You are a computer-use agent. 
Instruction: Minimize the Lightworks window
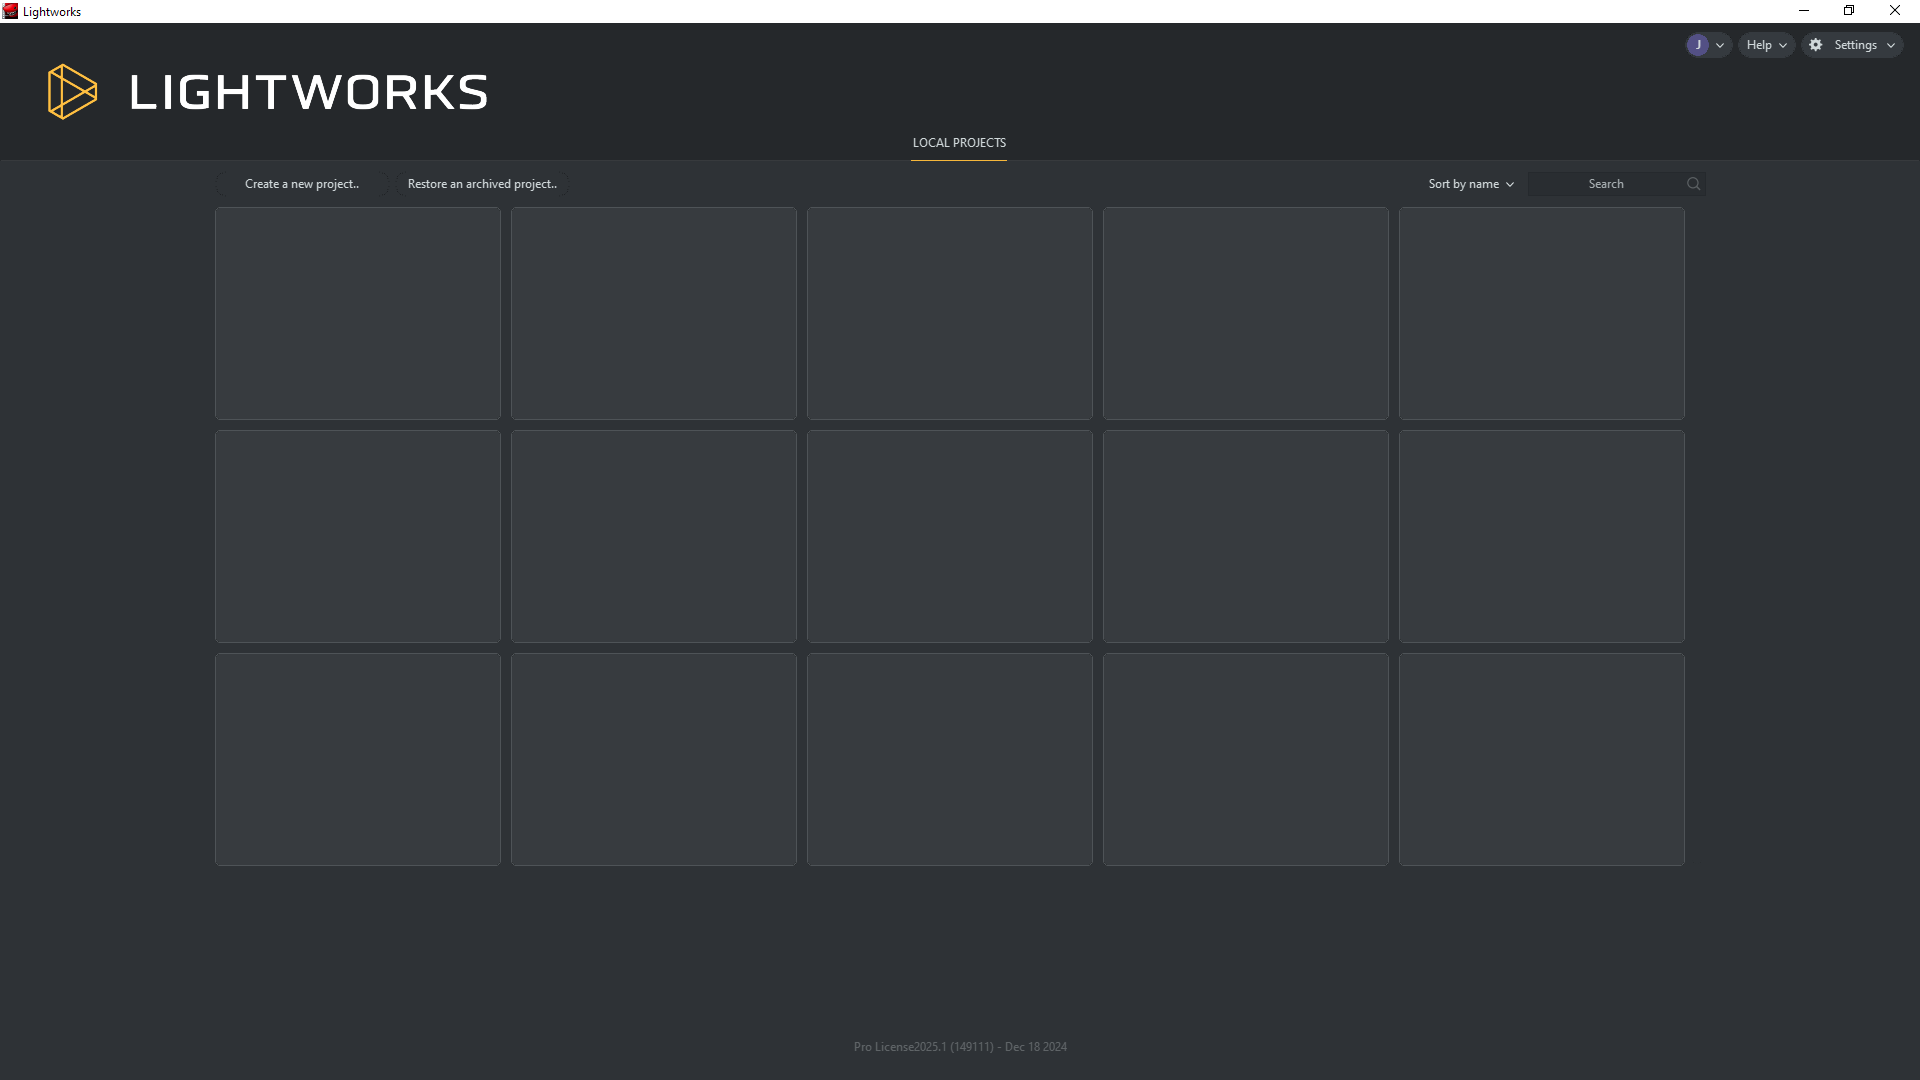(1804, 11)
